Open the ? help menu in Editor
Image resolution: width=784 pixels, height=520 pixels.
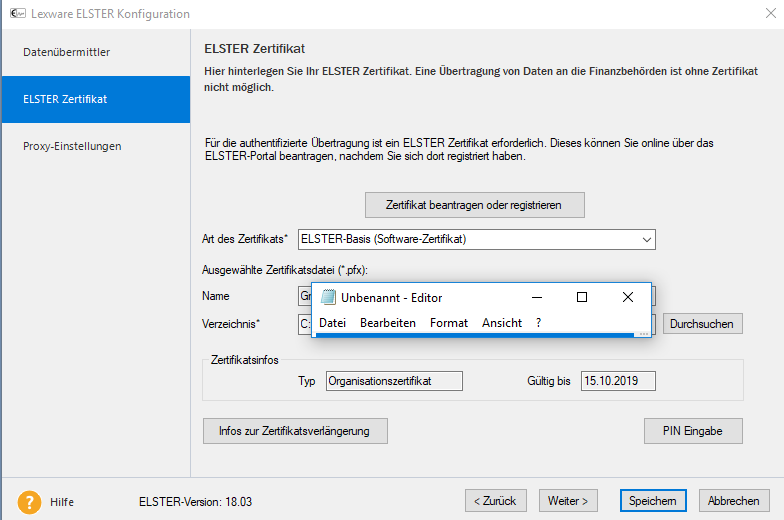[538, 323]
